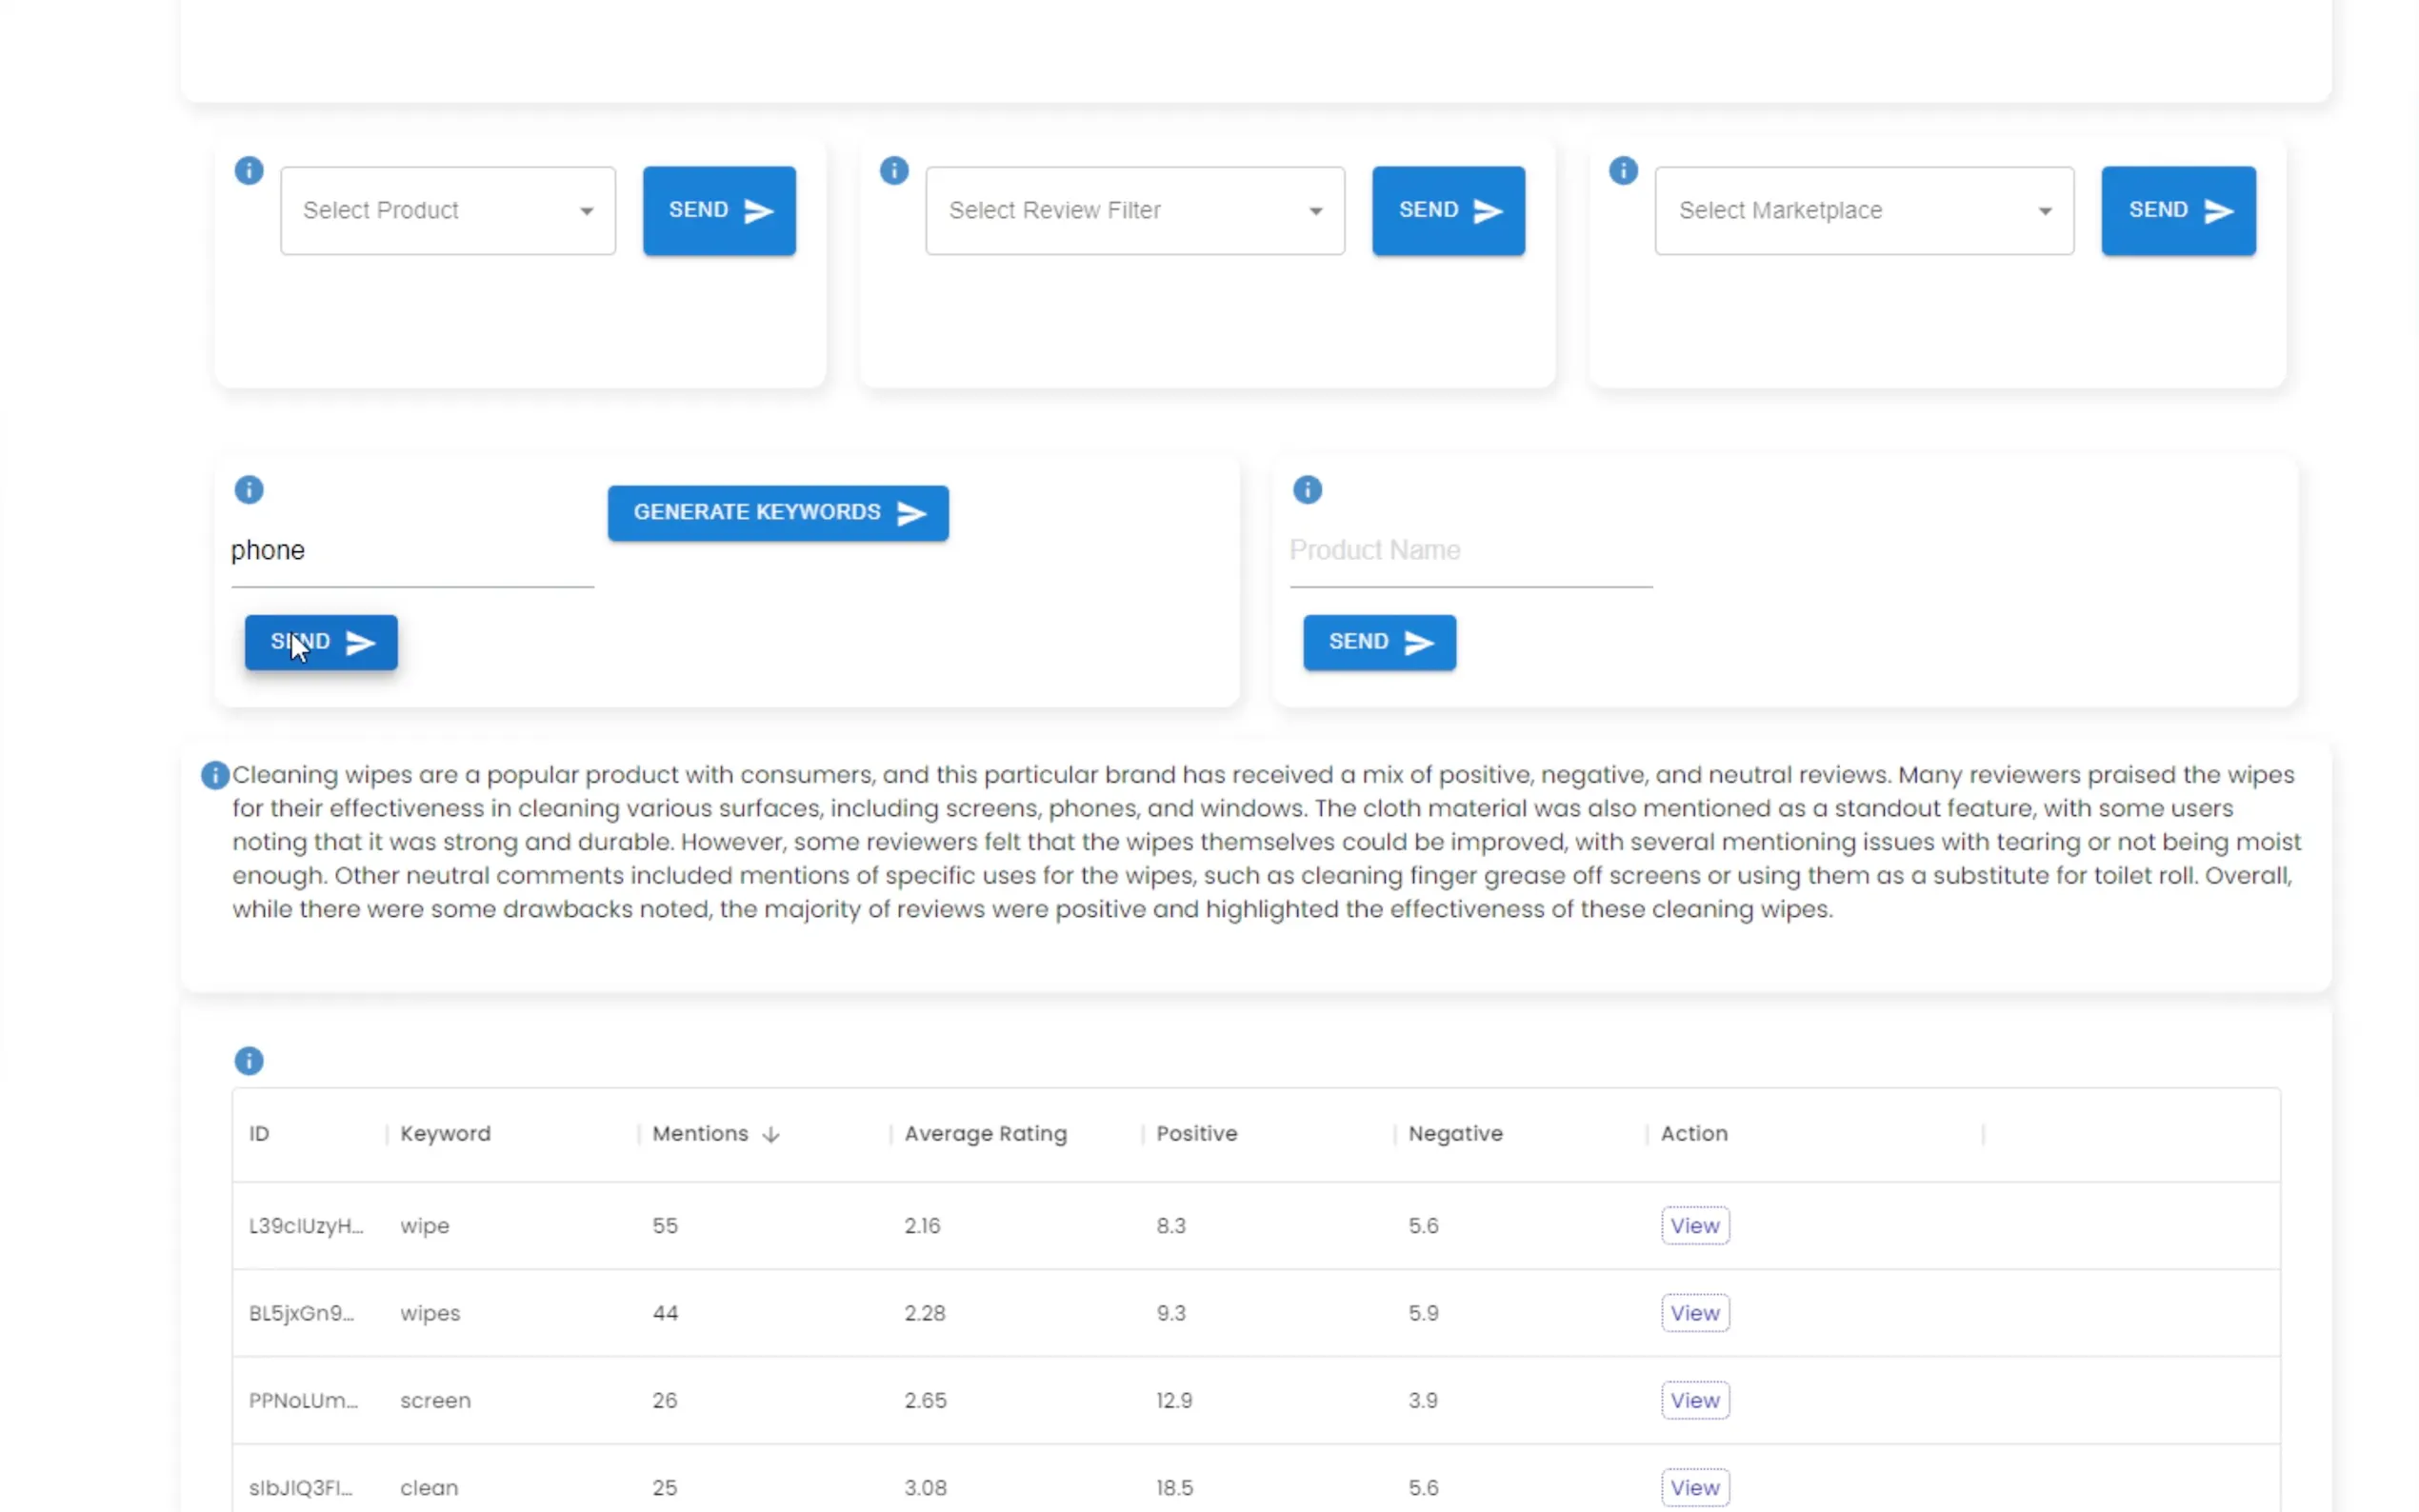
Task: View details for the wipe keyword
Action: tap(1694, 1226)
